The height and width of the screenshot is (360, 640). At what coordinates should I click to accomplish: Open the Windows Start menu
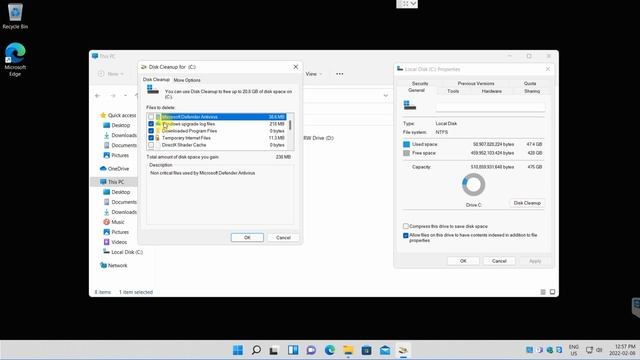click(238, 350)
